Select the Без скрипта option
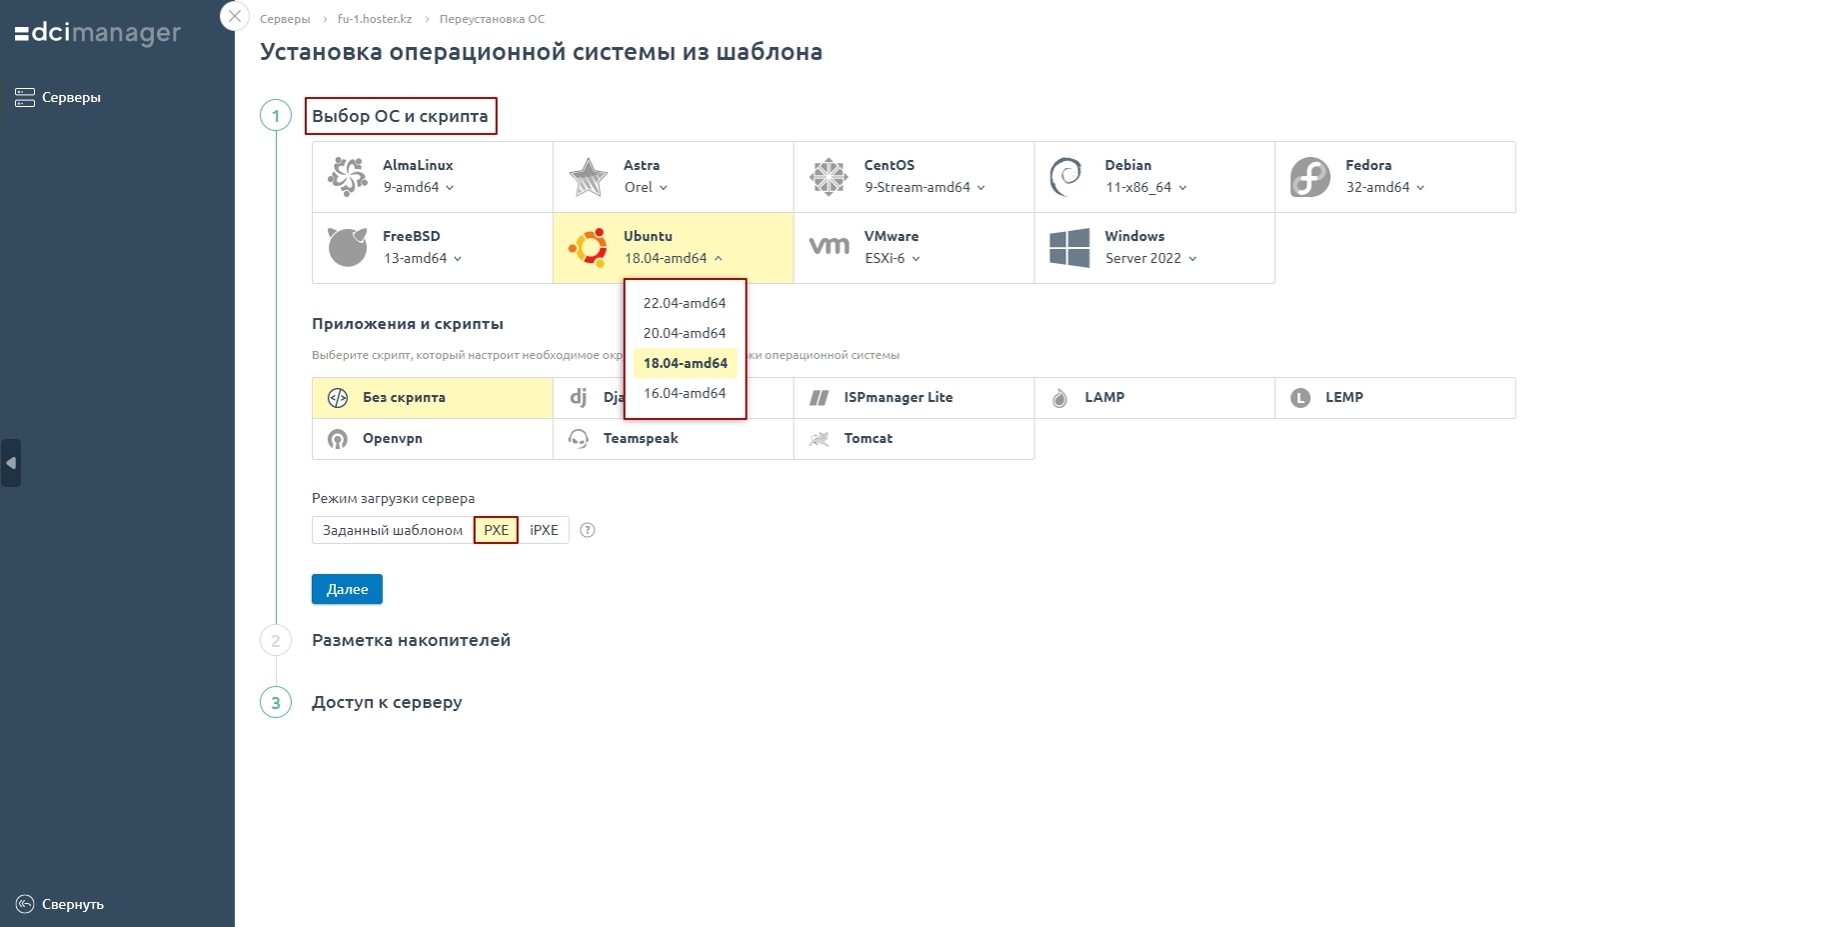Screen dimensions: 1831x927 click(432, 397)
